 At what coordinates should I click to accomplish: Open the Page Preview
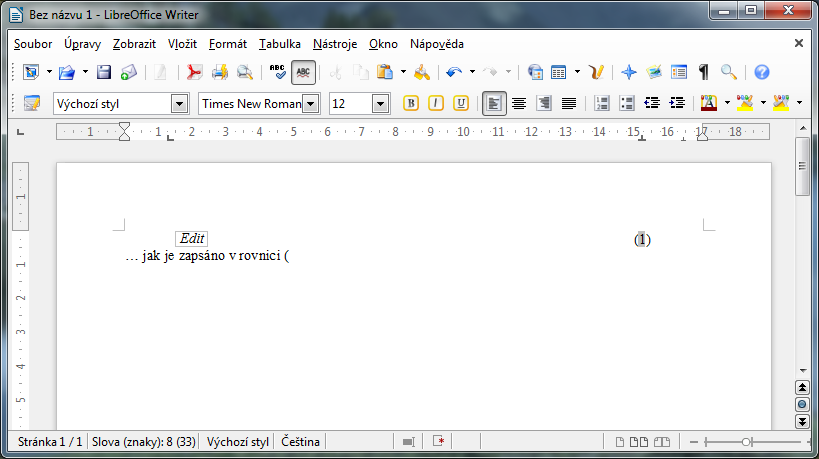[244, 72]
